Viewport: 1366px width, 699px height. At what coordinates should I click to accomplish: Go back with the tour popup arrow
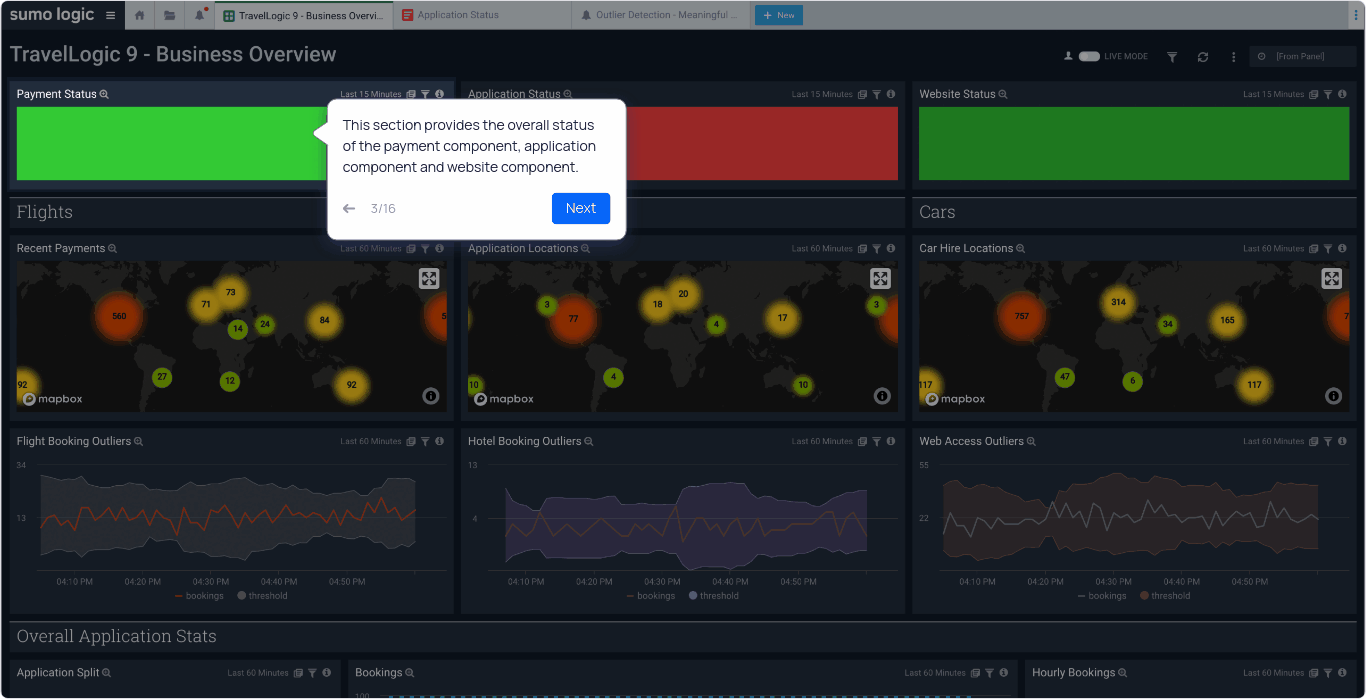[349, 209]
